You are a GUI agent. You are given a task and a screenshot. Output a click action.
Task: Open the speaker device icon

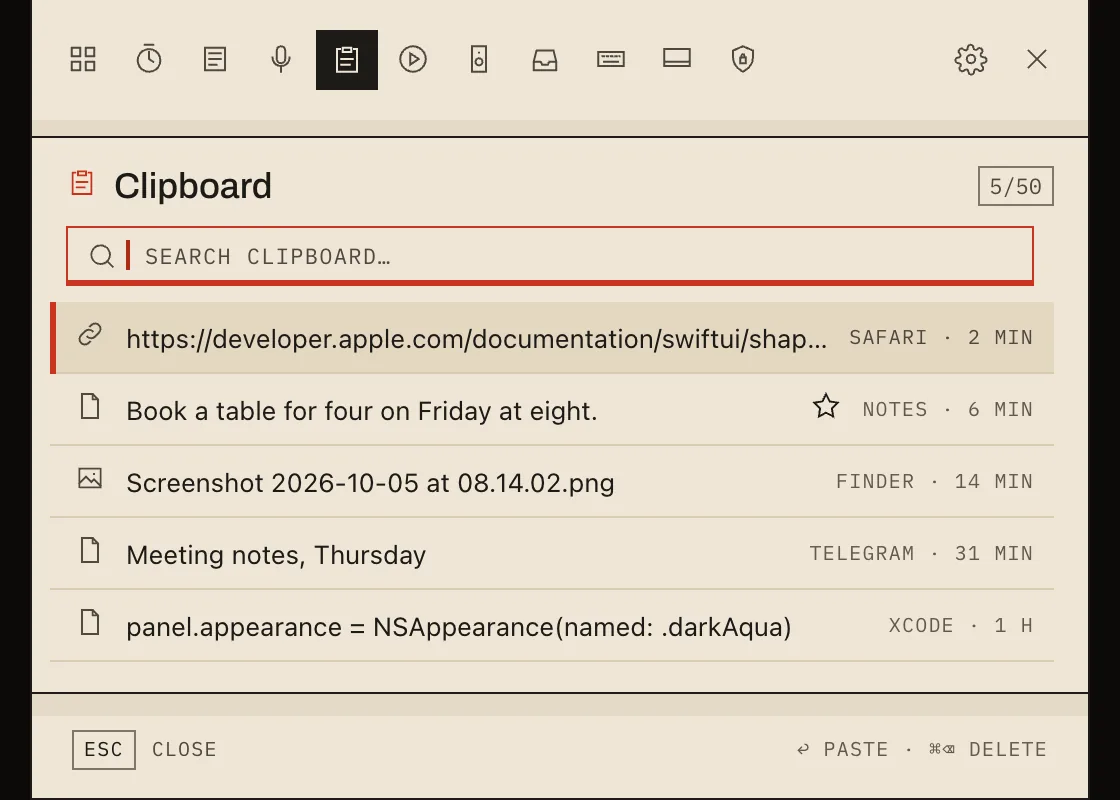(x=479, y=59)
